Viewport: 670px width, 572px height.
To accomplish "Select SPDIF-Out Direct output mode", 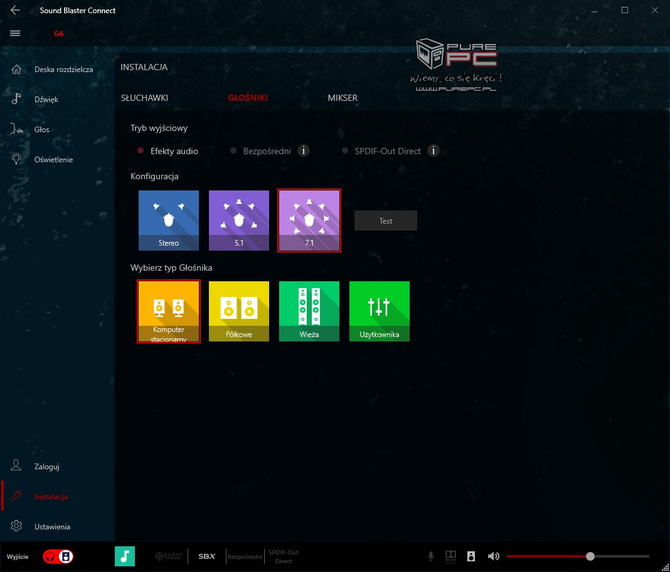I will coord(381,151).
